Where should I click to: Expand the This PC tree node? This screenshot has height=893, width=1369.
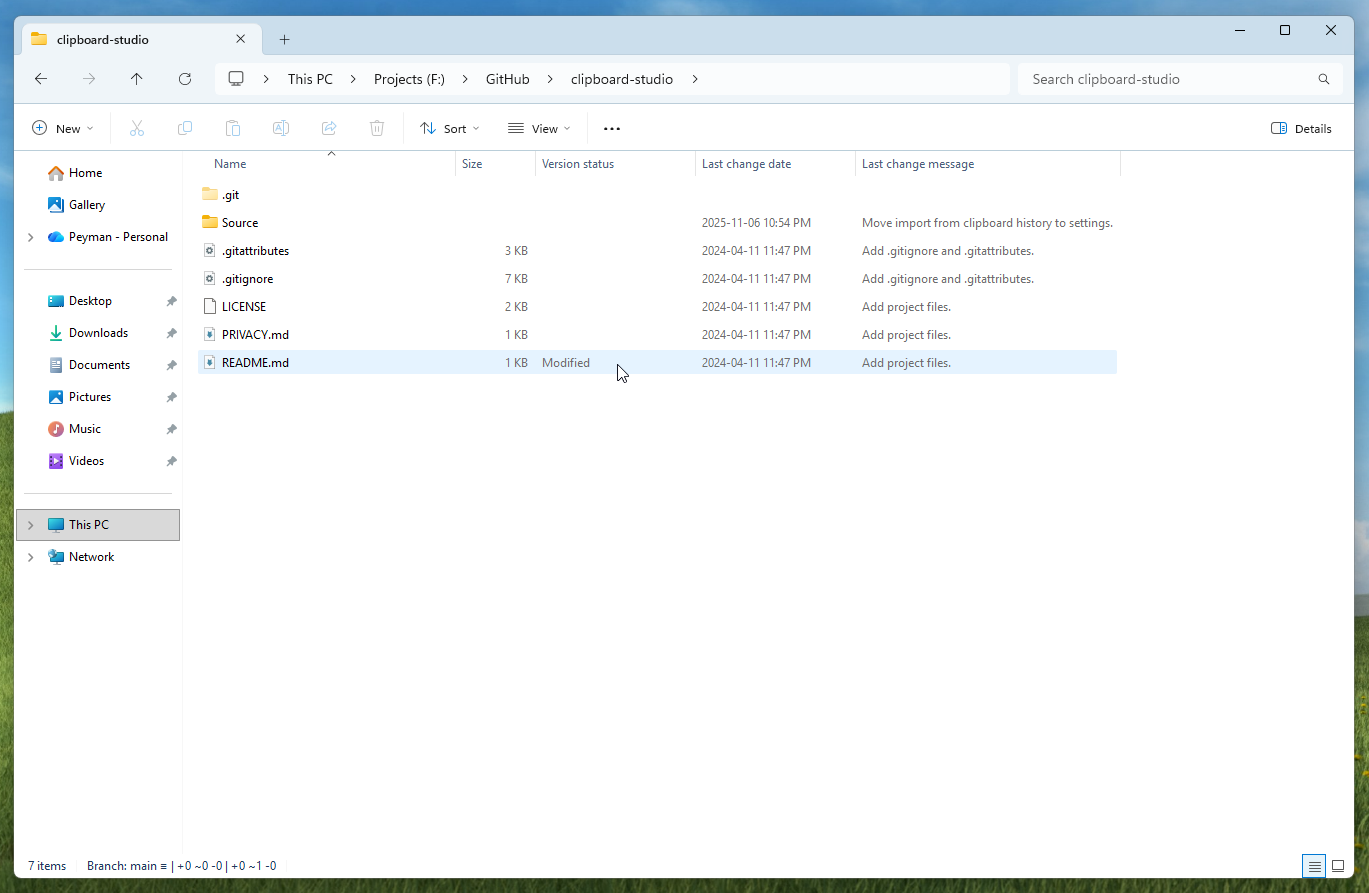(31, 525)
